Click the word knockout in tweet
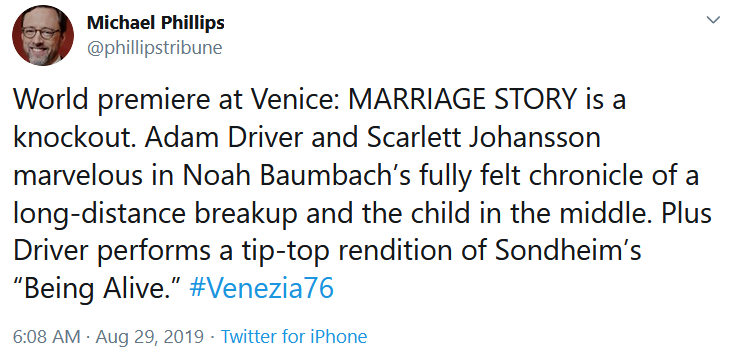 (69, 137)
